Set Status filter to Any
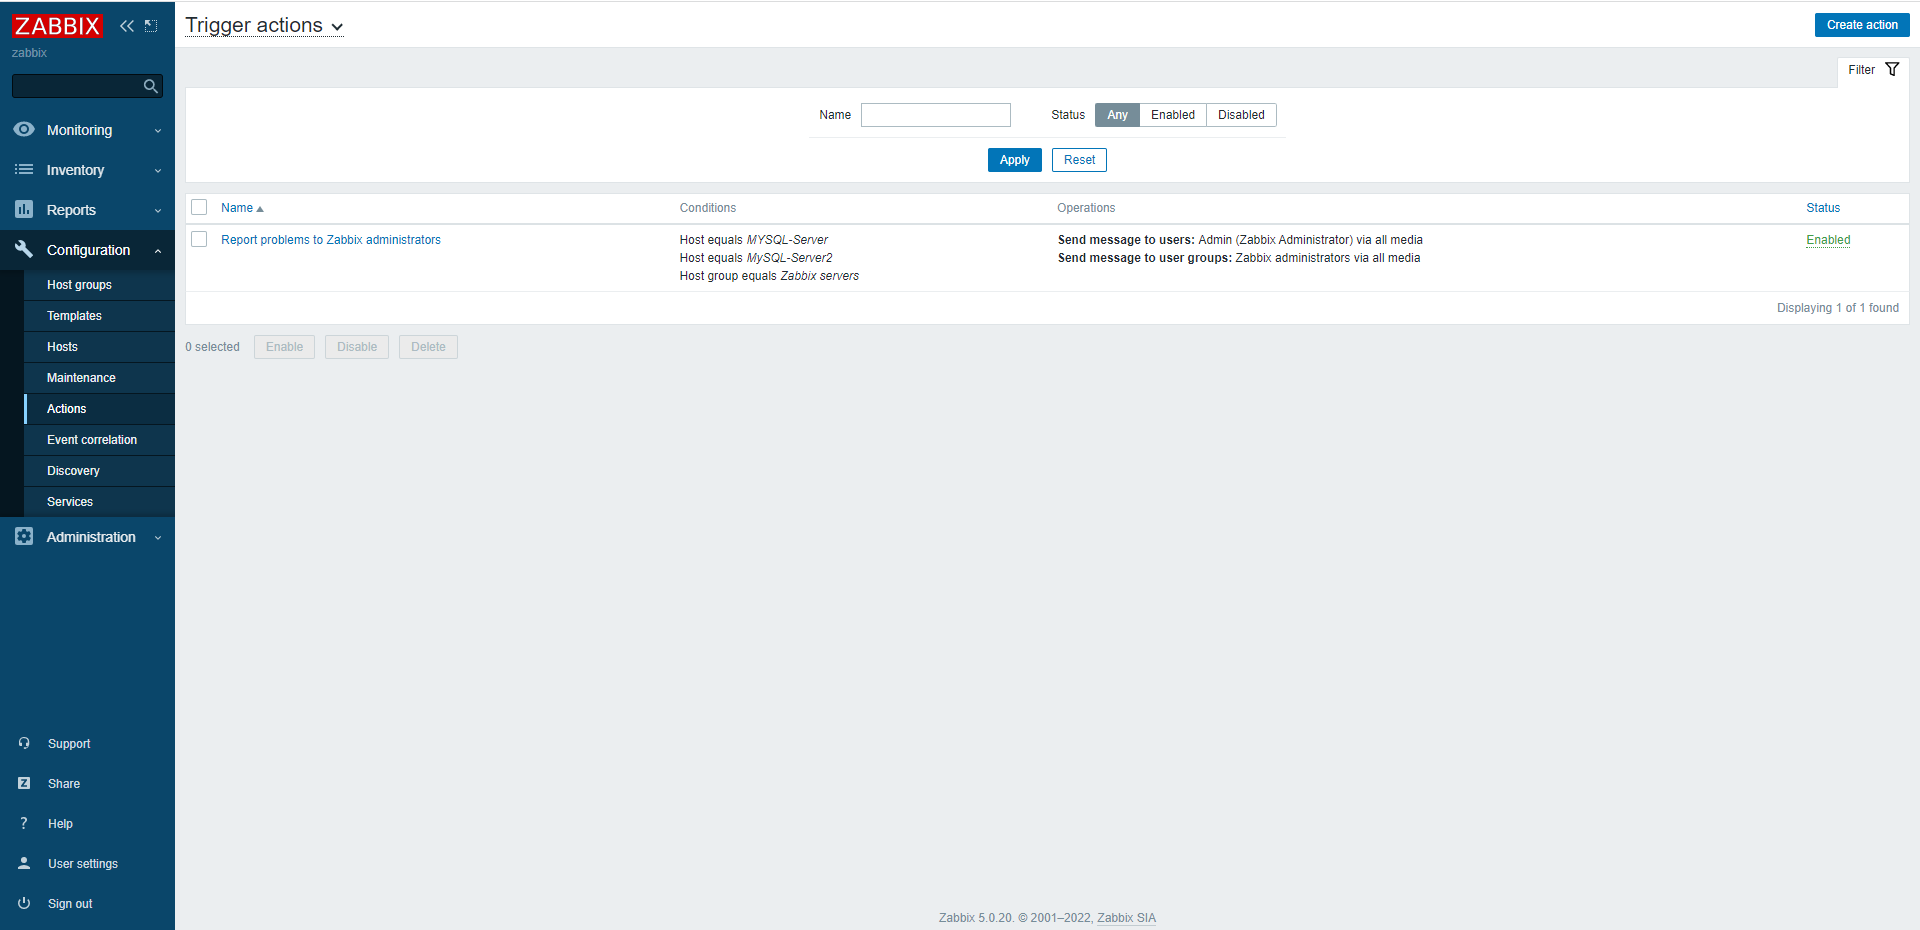This screenshot has height=930, width=1920. [x=1117, y=115]
